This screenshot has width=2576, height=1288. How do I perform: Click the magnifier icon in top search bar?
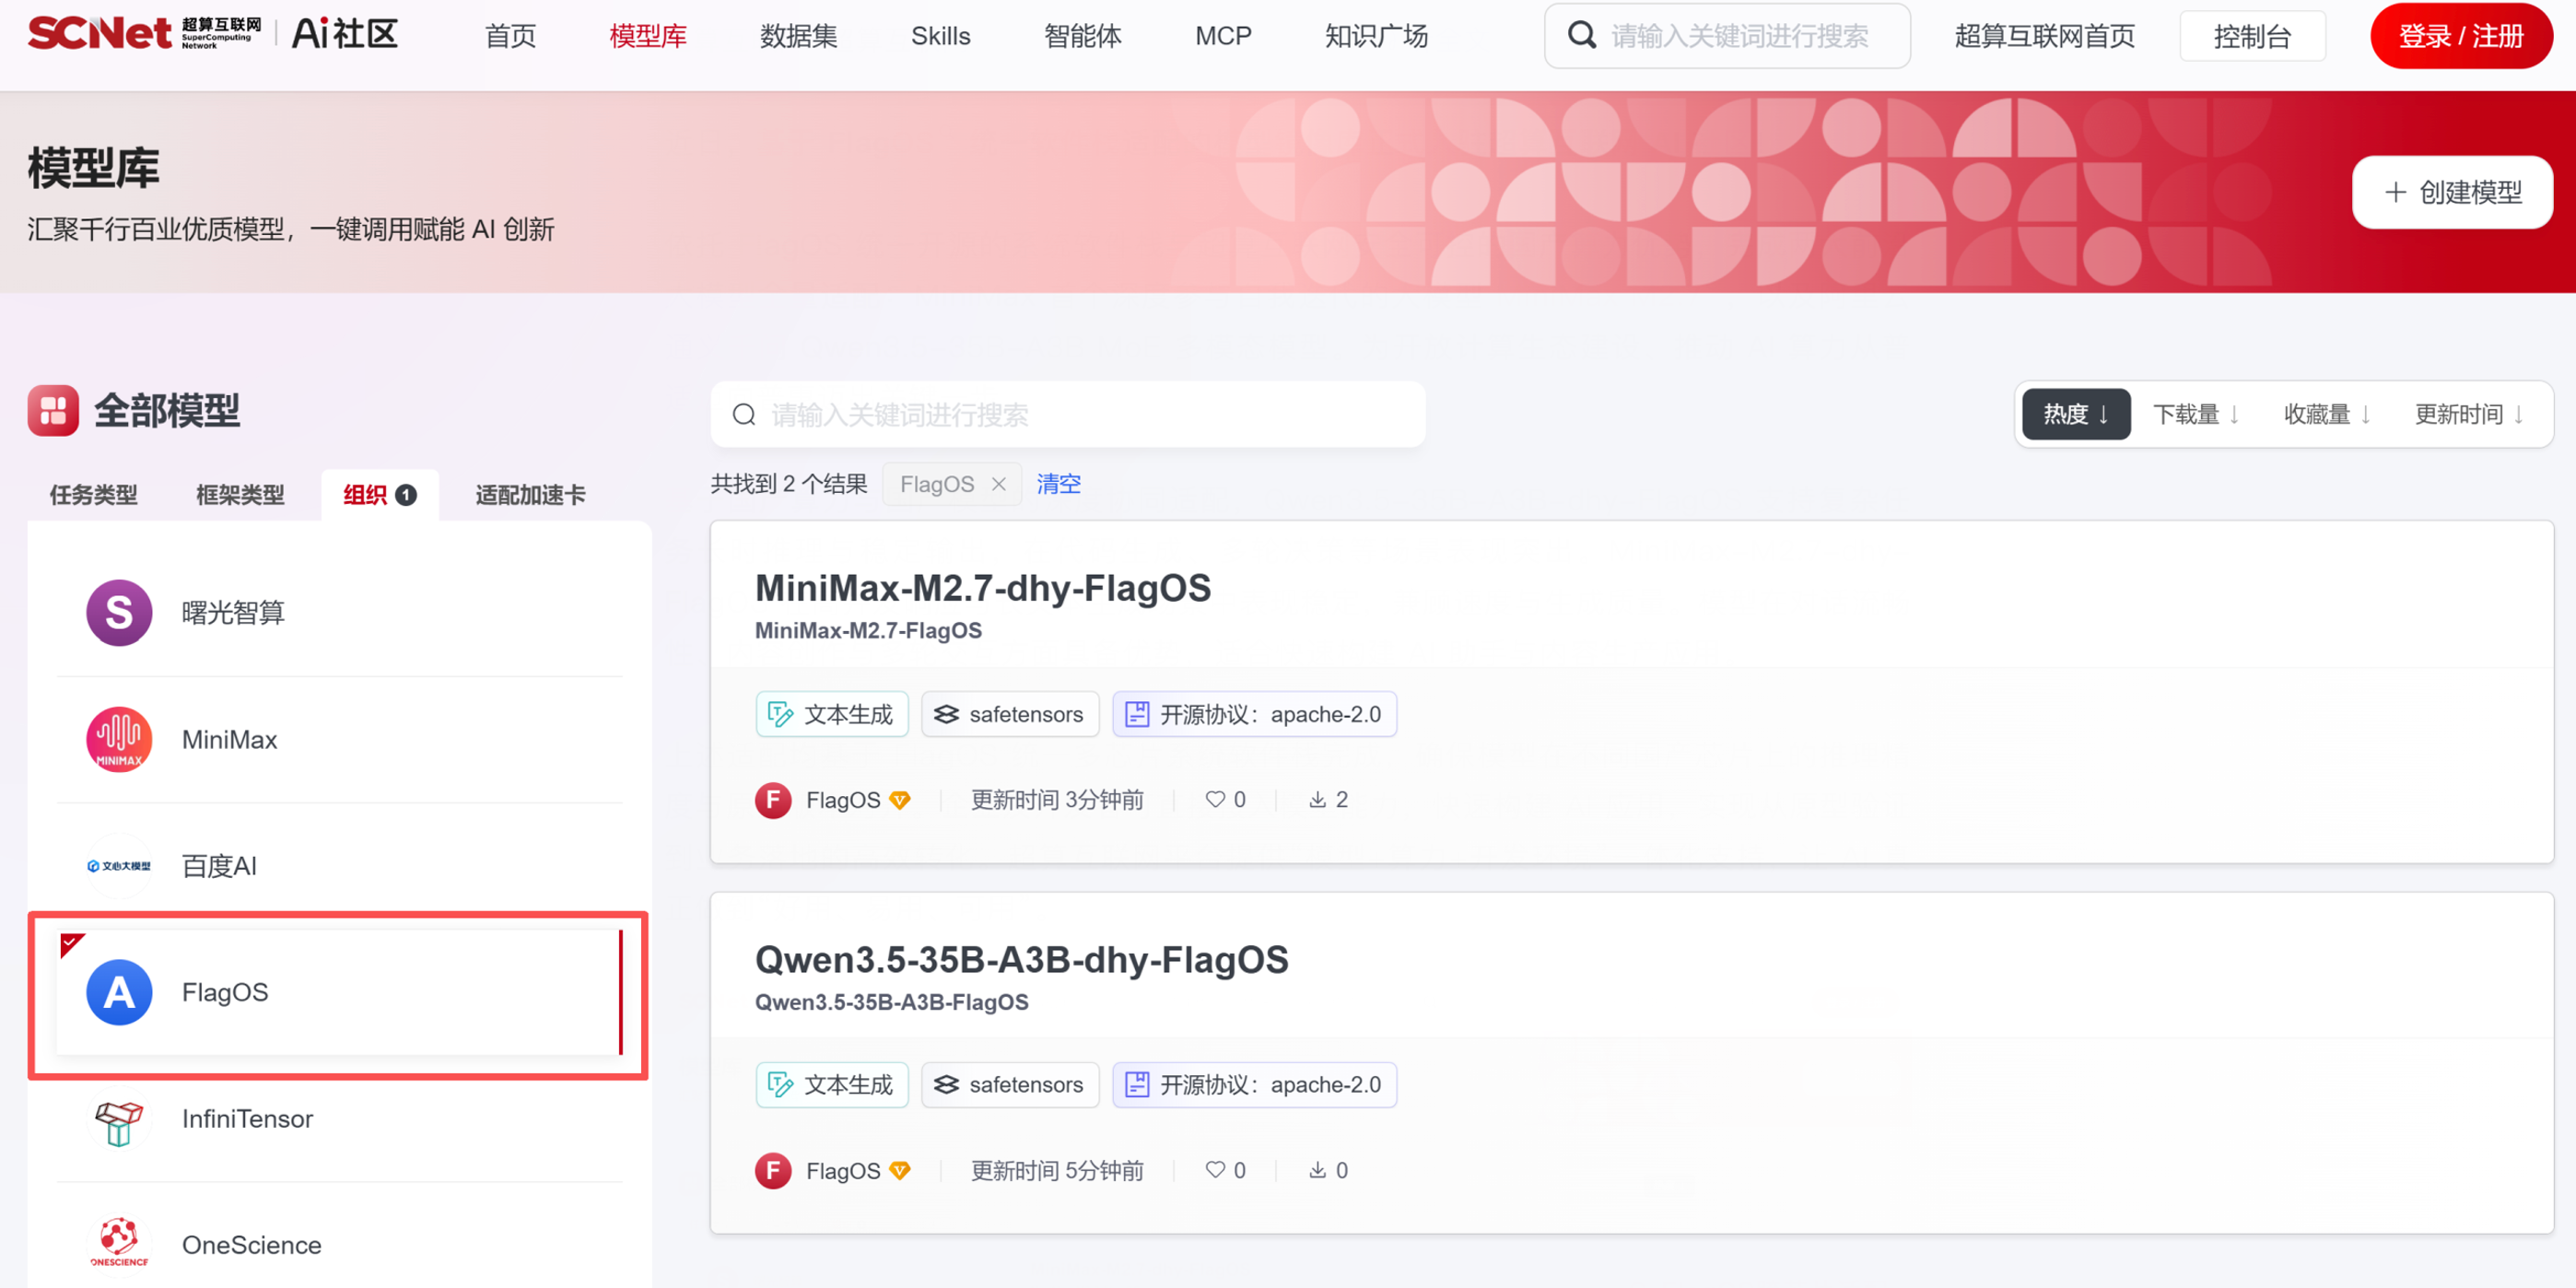(x=1581, y=36)
